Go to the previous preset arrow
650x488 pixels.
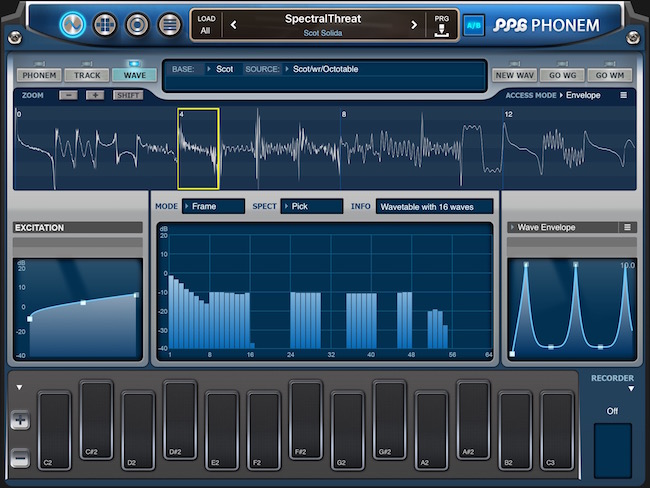pos(233,25)
